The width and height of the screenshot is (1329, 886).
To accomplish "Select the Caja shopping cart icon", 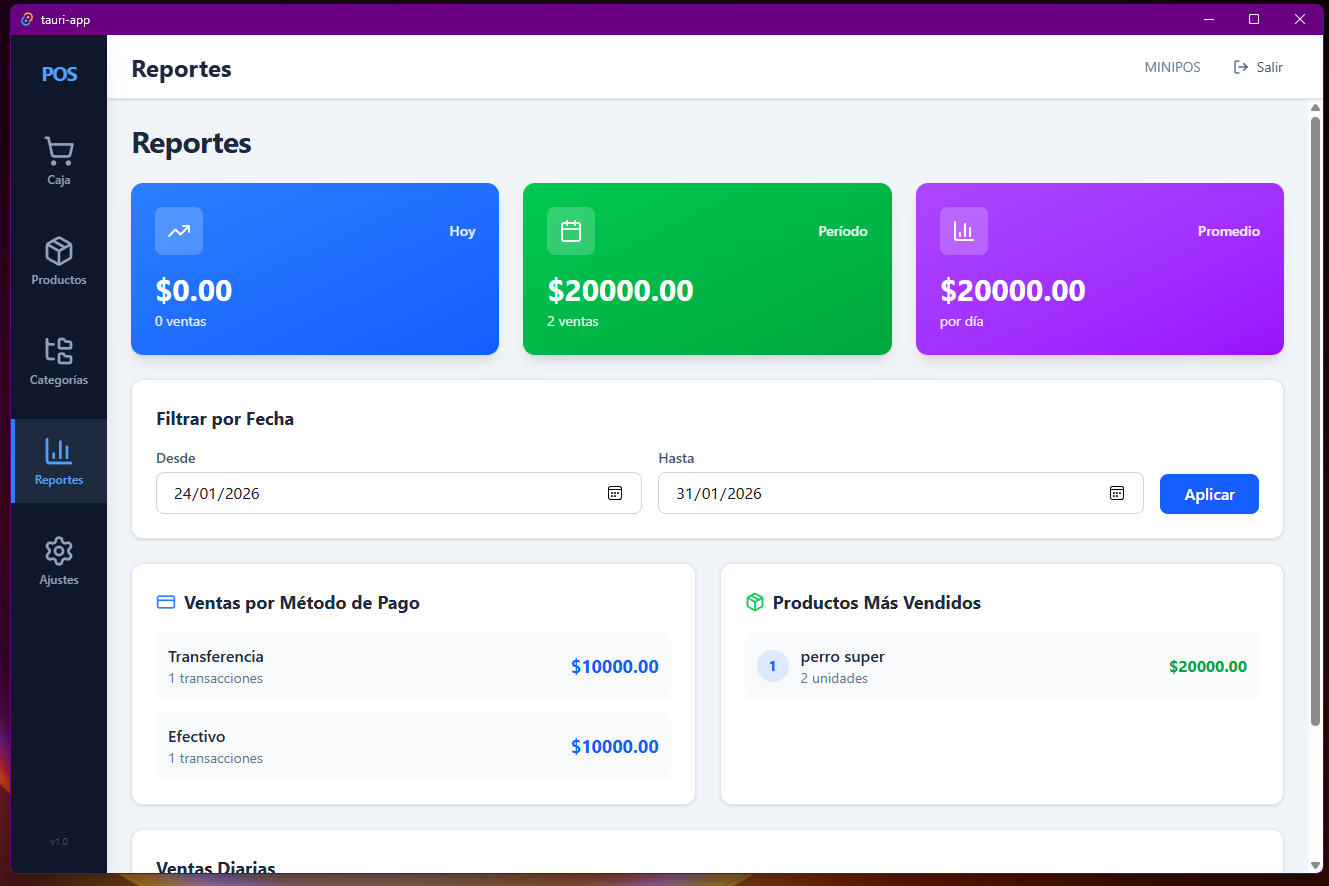I will coord(59,151).
